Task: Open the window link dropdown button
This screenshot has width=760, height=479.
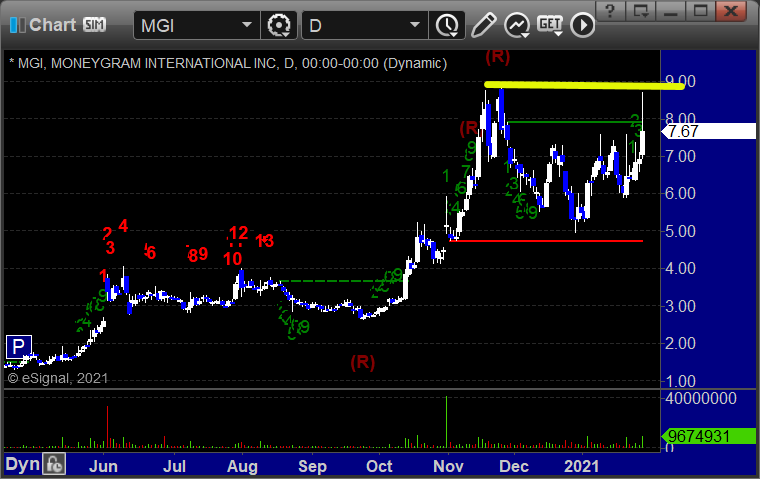Action: tap(641, 10)
